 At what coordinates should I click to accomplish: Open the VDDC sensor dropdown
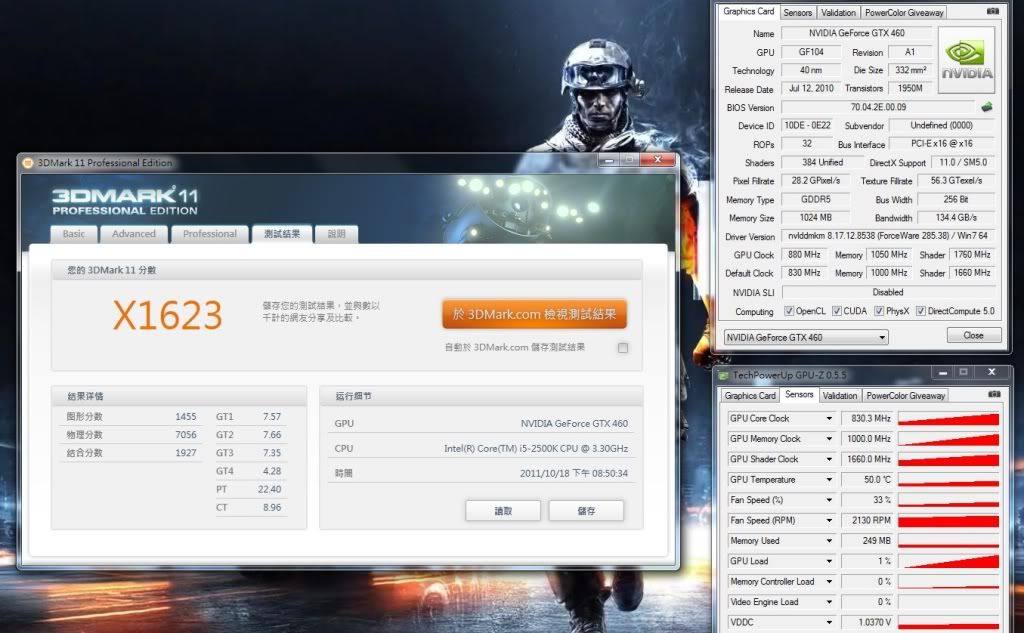coord(829,622)
